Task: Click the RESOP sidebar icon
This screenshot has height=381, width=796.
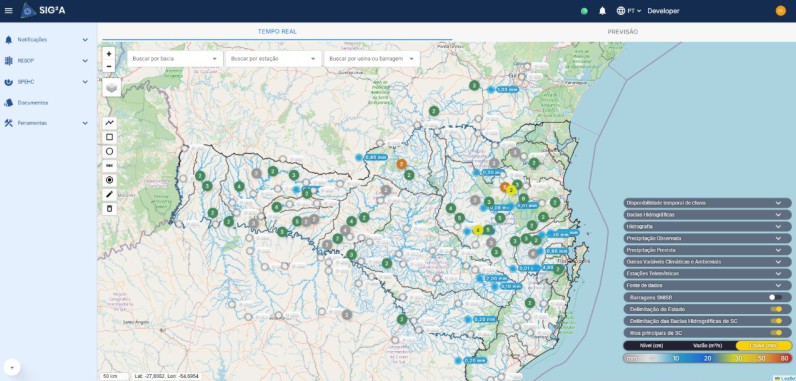Action: pos(8,60)
